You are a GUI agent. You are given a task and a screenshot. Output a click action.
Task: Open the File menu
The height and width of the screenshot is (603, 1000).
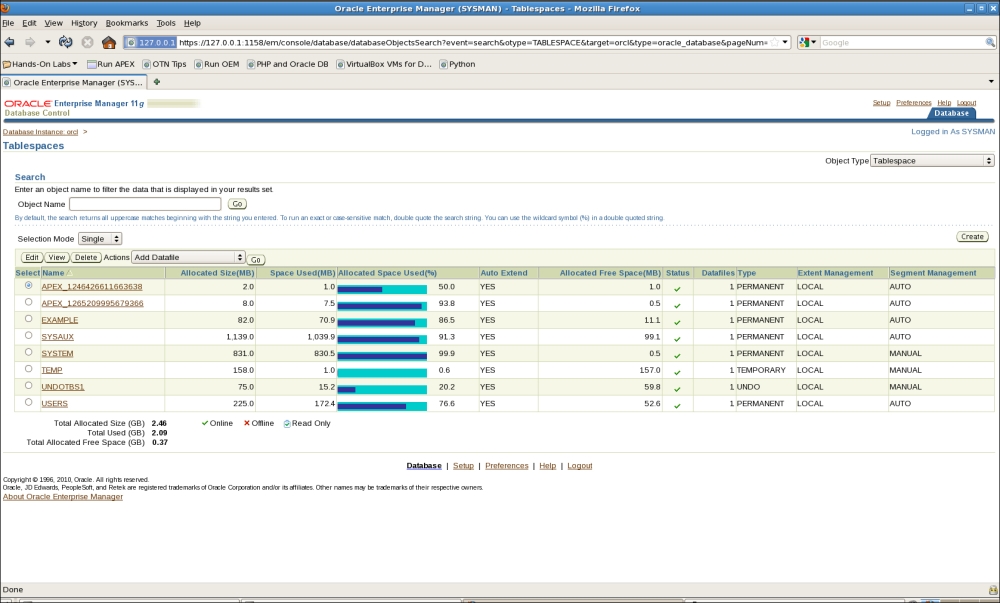(x=8, y=23)
